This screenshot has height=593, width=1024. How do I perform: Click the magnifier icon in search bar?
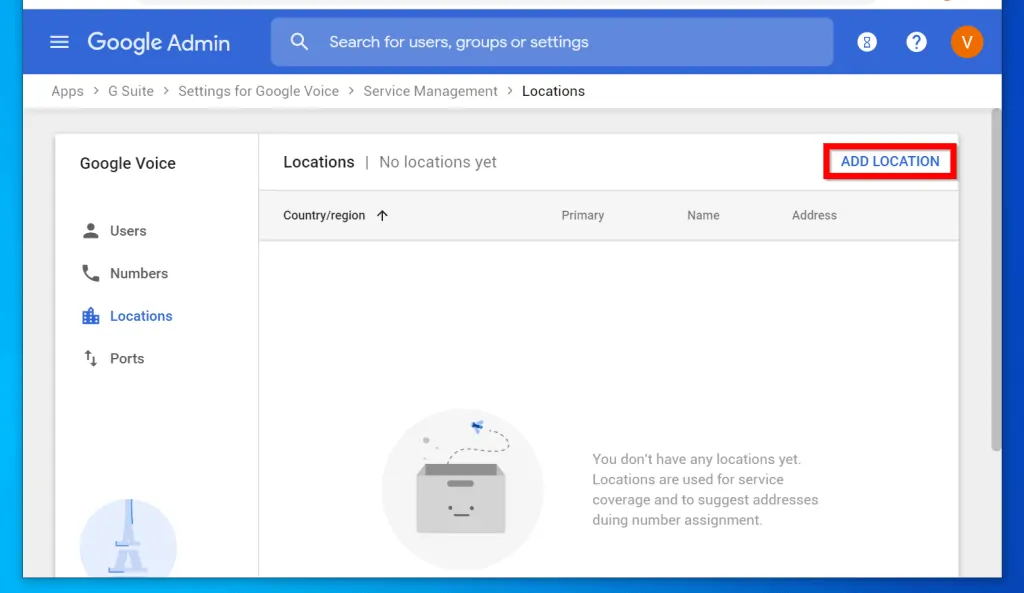click(299, 42)
